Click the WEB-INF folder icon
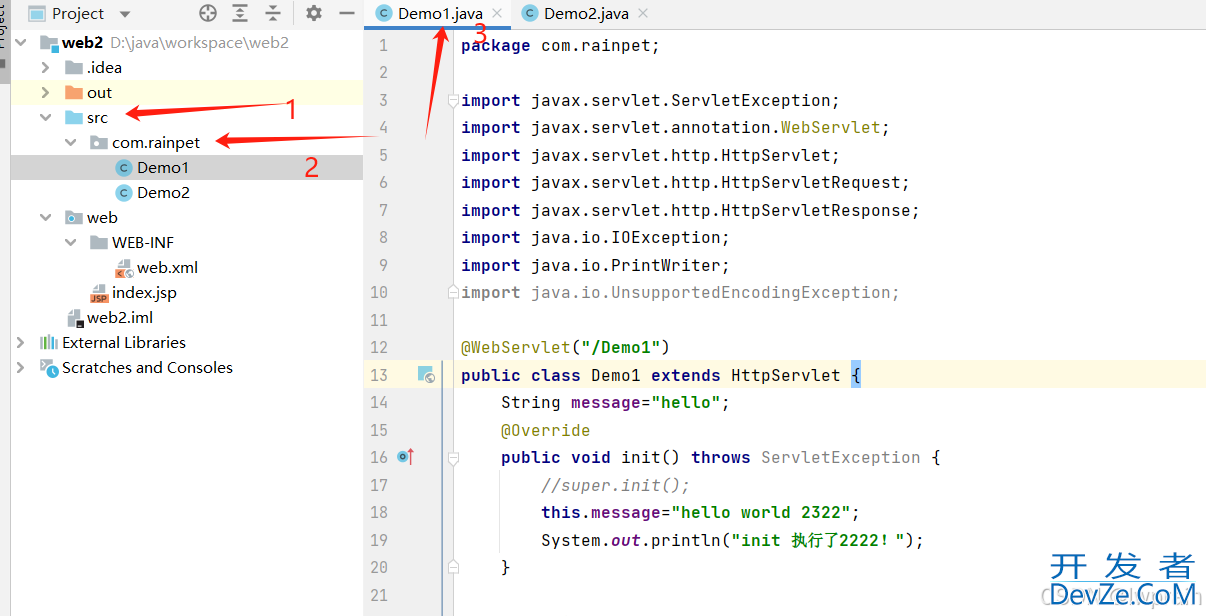The height and width of the screenshot is (616, 1206). pyautogui.click(x=99, y=243)
